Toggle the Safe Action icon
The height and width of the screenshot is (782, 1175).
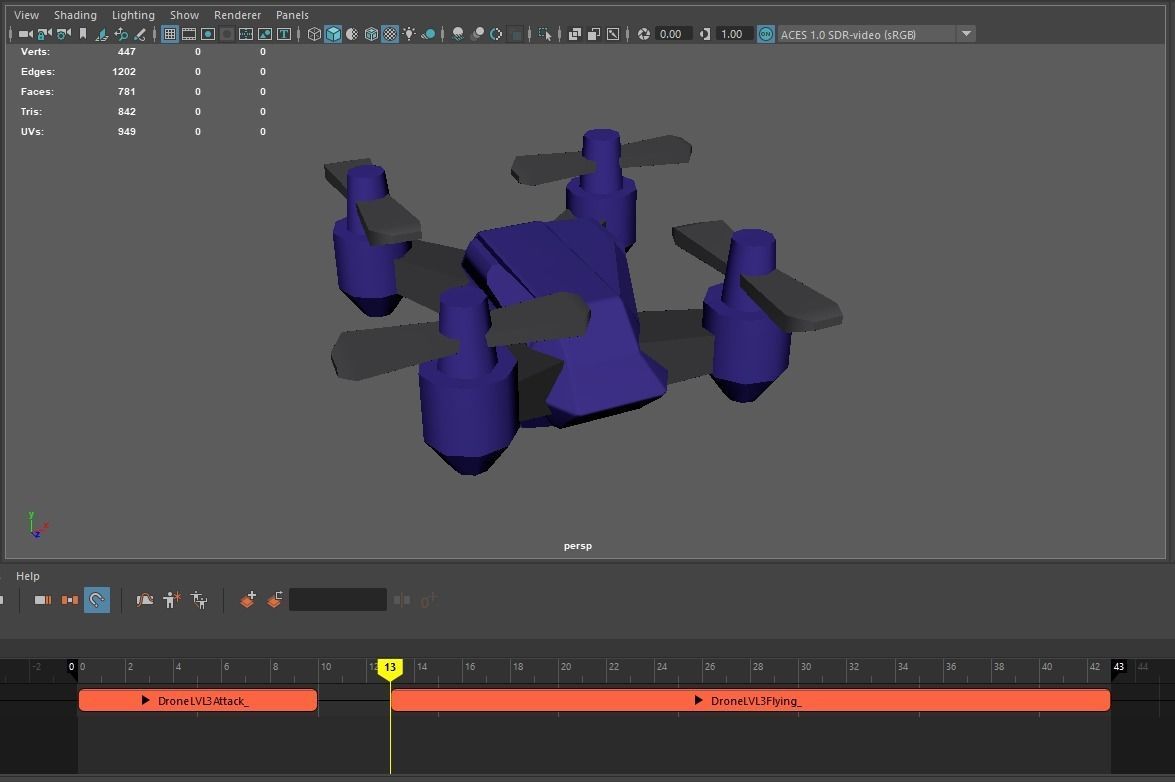(265, 34)
